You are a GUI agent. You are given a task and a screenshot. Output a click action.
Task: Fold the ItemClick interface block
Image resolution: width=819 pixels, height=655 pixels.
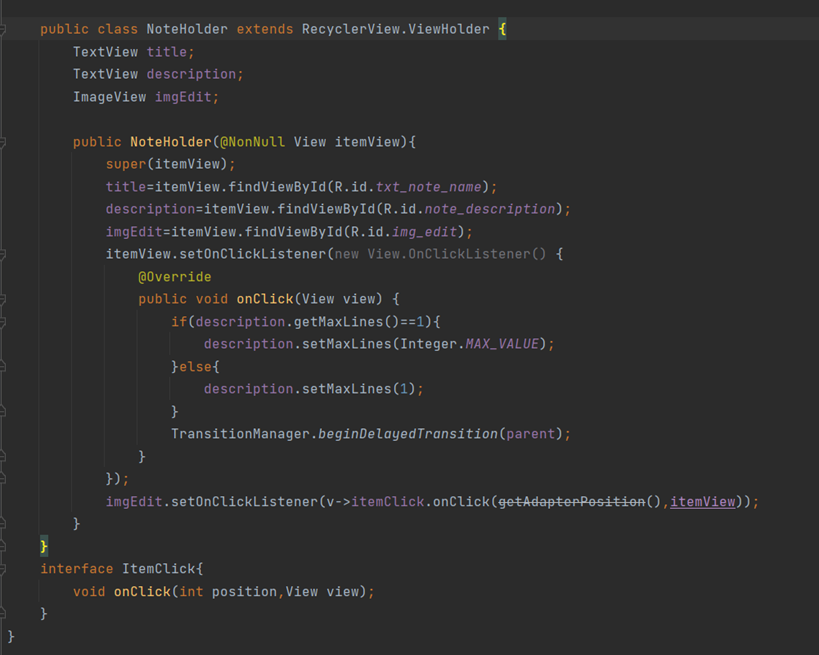pos(3,569)
